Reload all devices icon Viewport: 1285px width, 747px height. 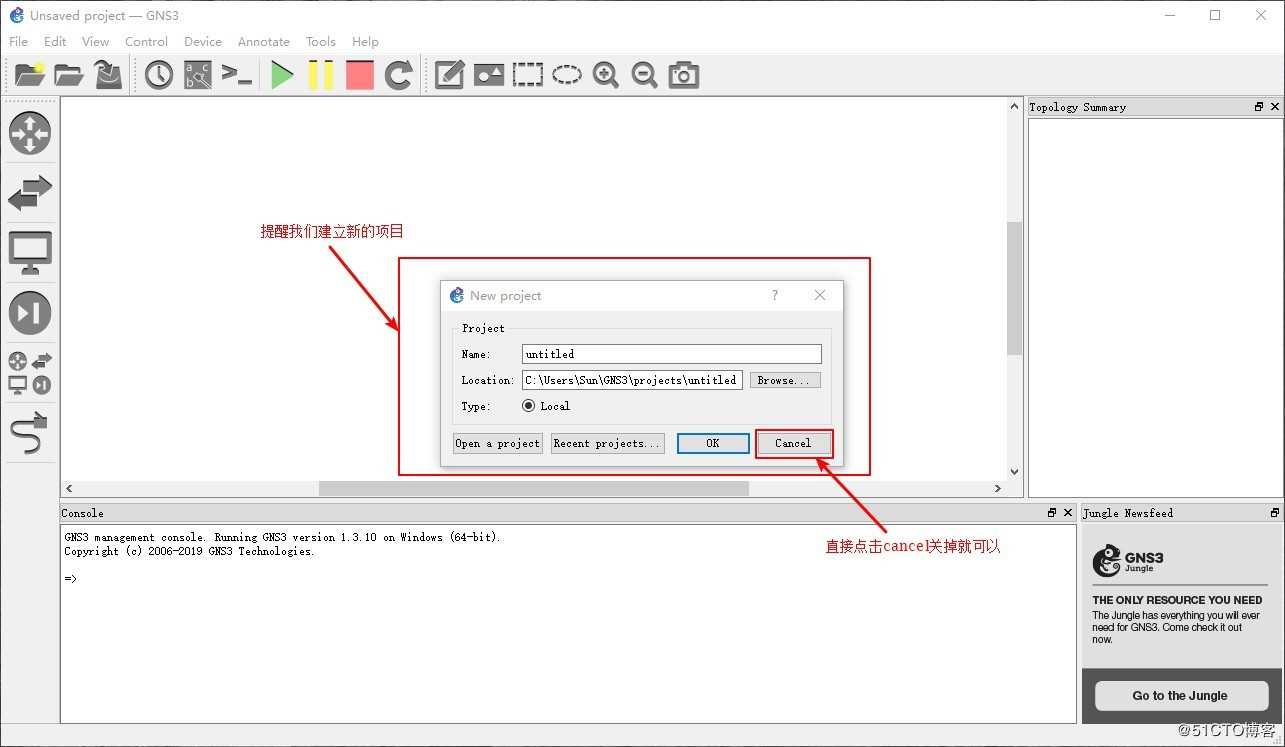(x=399, y=75)
